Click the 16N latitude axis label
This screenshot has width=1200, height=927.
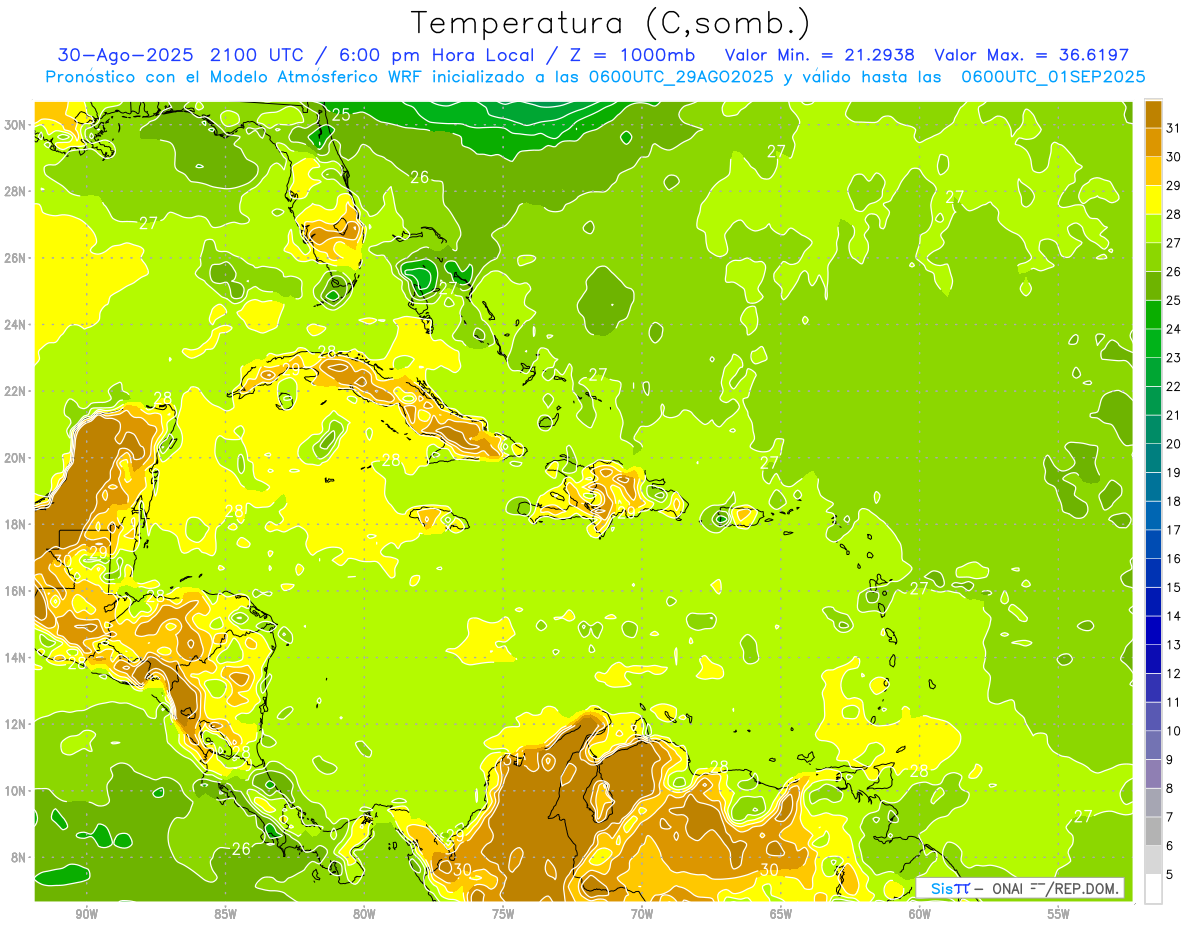coord(15,591)
